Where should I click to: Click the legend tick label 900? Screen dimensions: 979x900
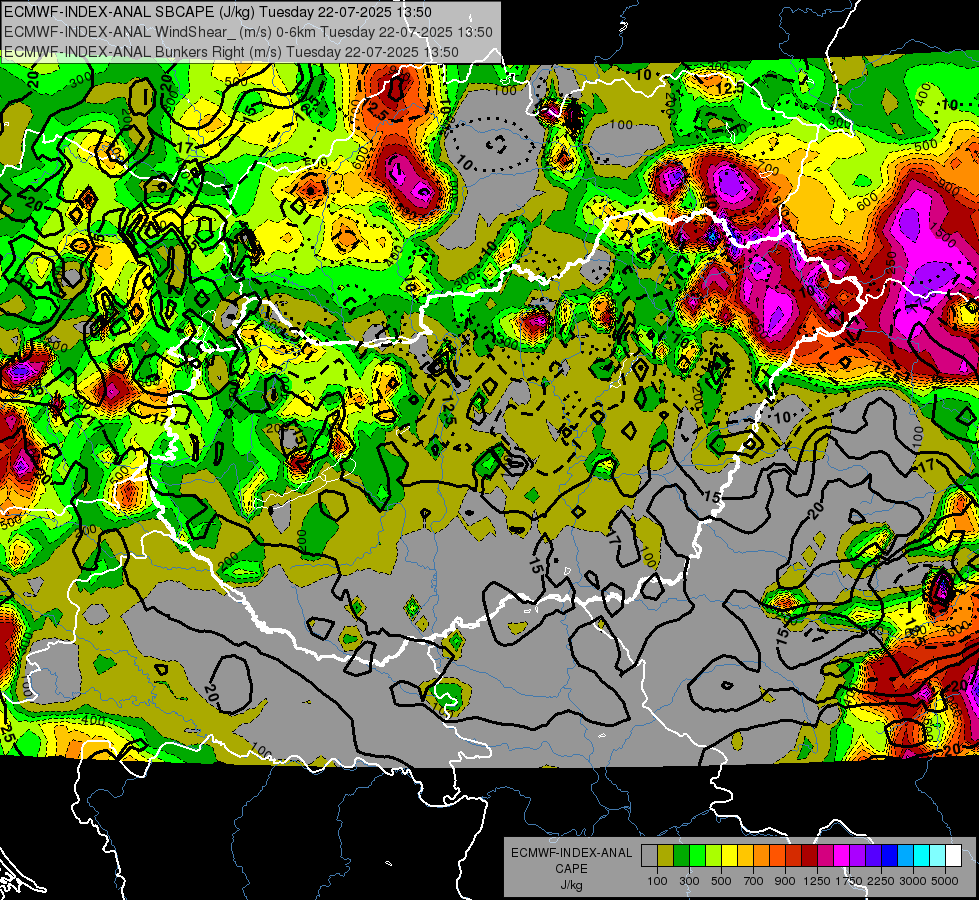tap(785, 881)
